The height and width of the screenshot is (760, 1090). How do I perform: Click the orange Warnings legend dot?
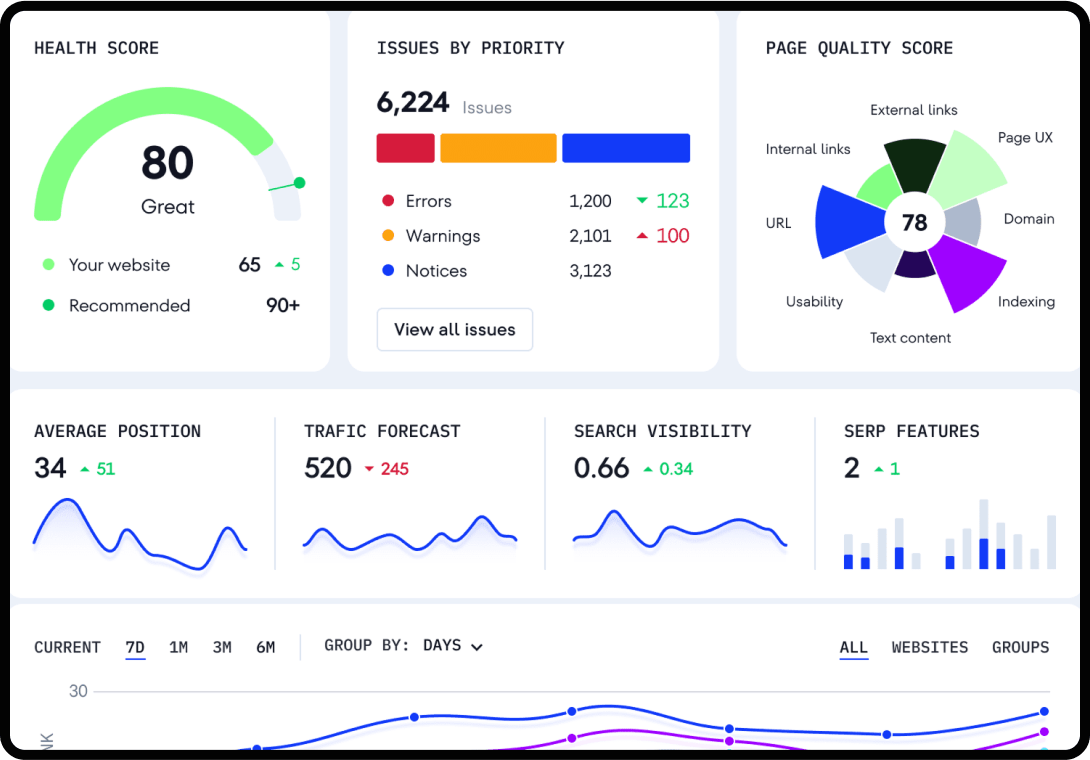pyautogui.click(x=389, y=236)
